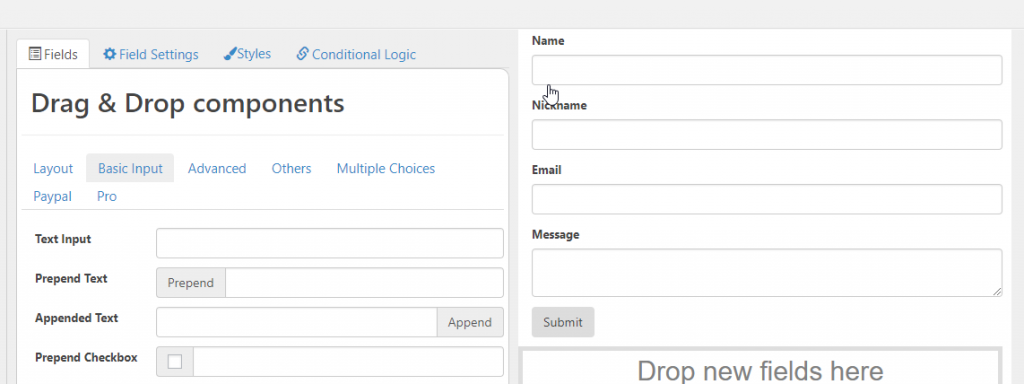Click the Submit button
This screenshot has width=1024, height=384.
(x=563, y=322)
